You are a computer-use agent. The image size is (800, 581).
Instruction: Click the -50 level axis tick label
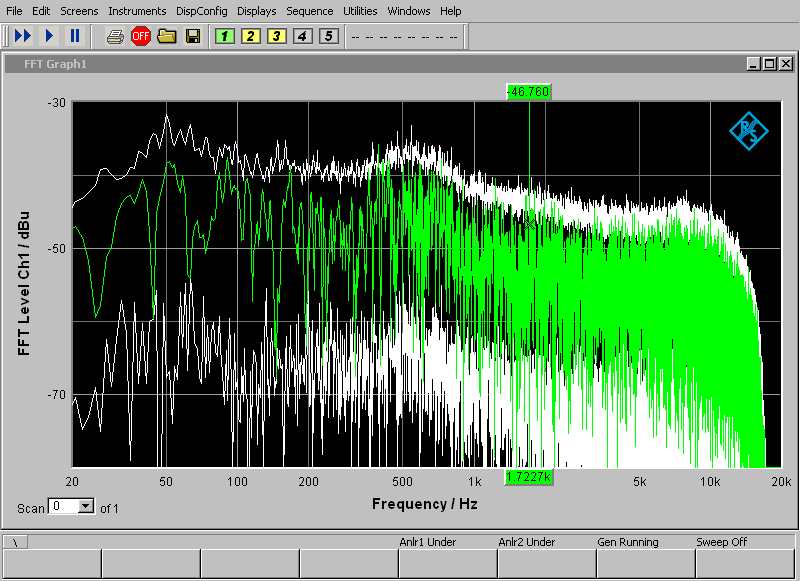(x=56, y=248)
